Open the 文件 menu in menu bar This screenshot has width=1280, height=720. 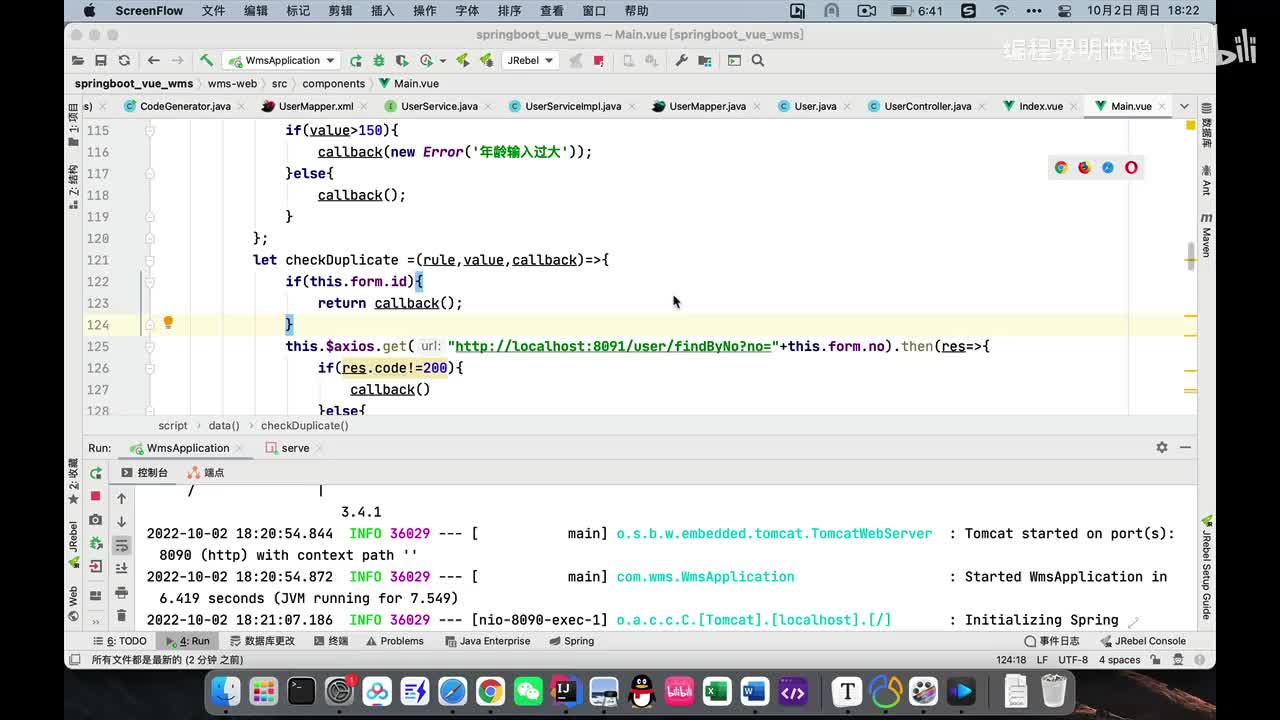[x=213, y=11]
